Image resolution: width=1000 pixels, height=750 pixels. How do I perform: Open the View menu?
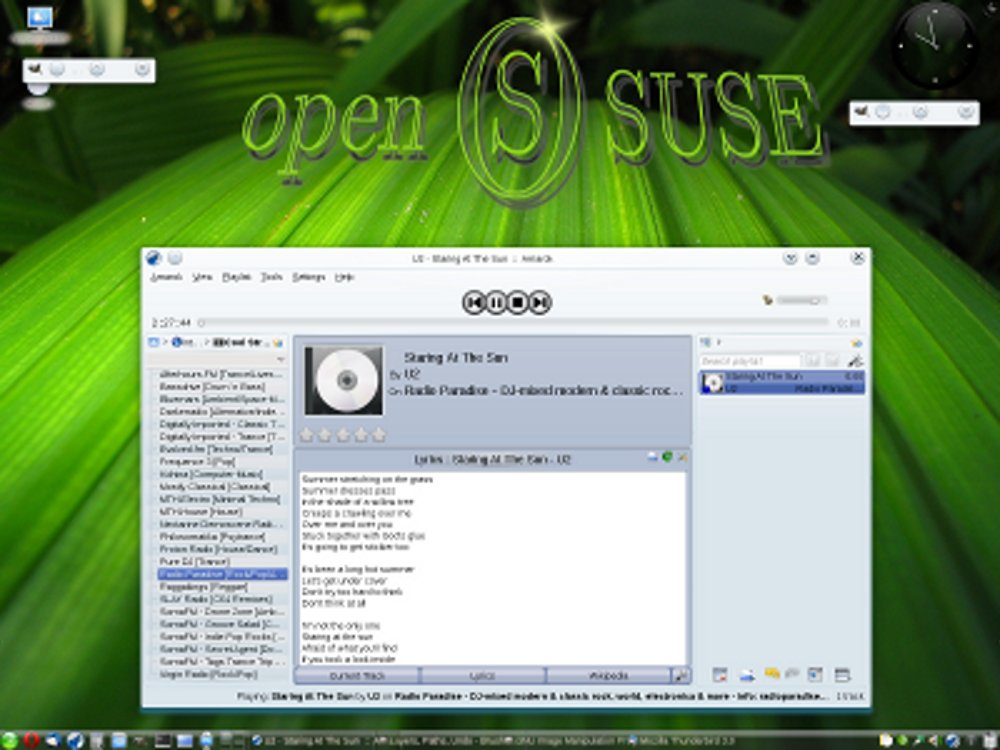click(202, 277)
